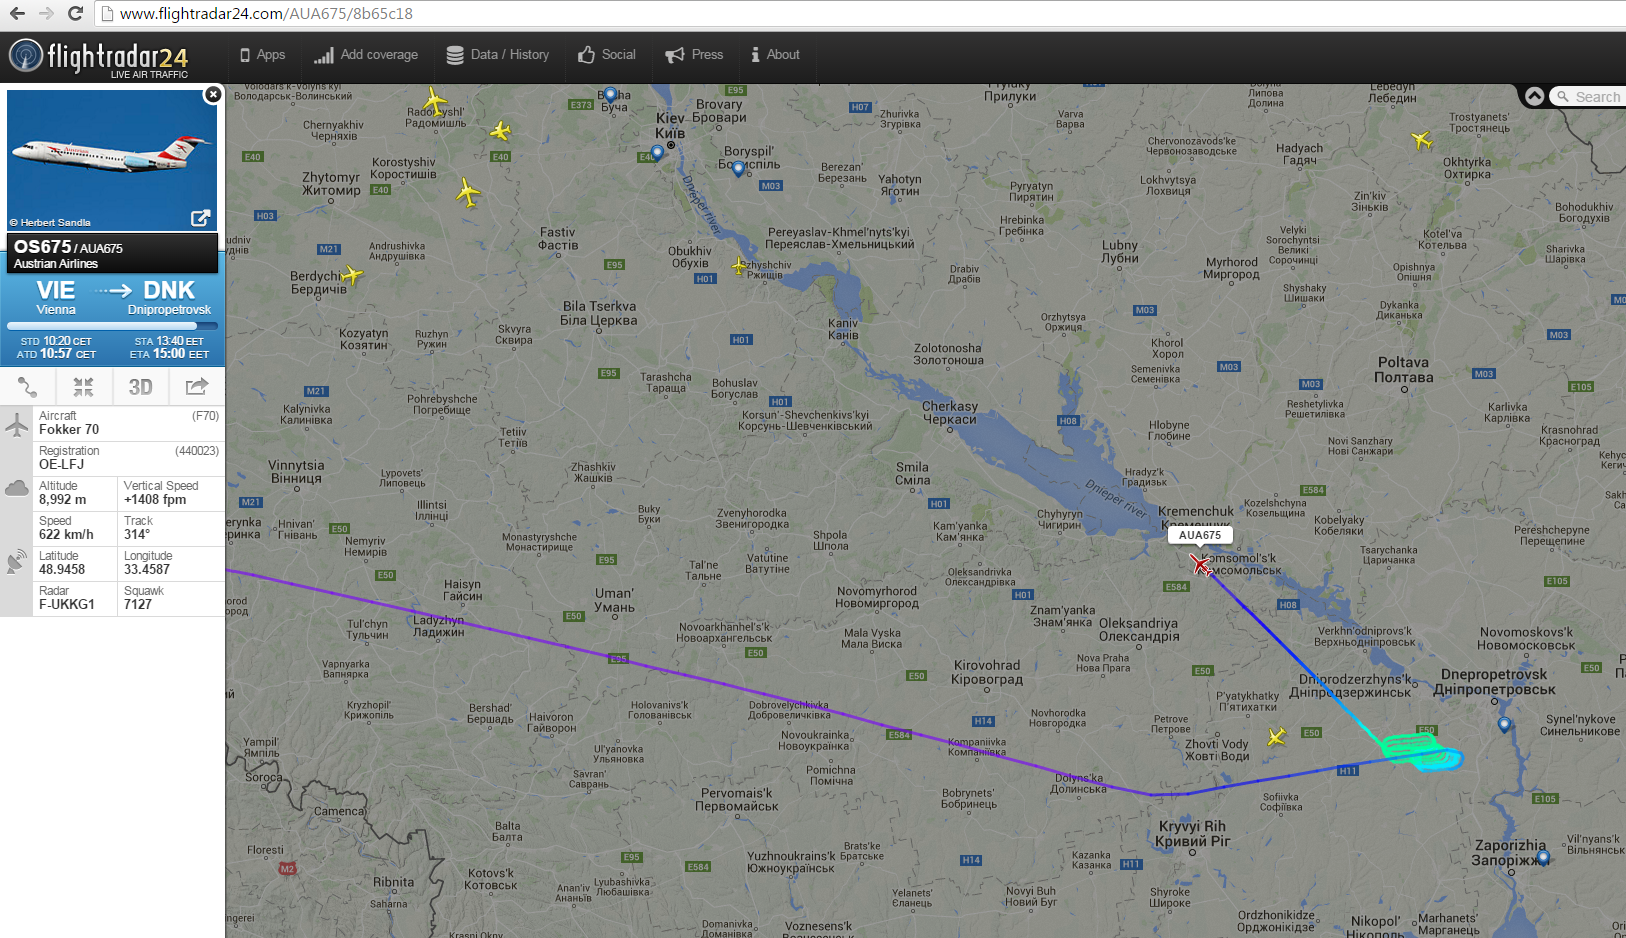Click the yellow plane near Zhovti Vody
The width and height of the screenshot is (1626, 938).
point(1276,737)
